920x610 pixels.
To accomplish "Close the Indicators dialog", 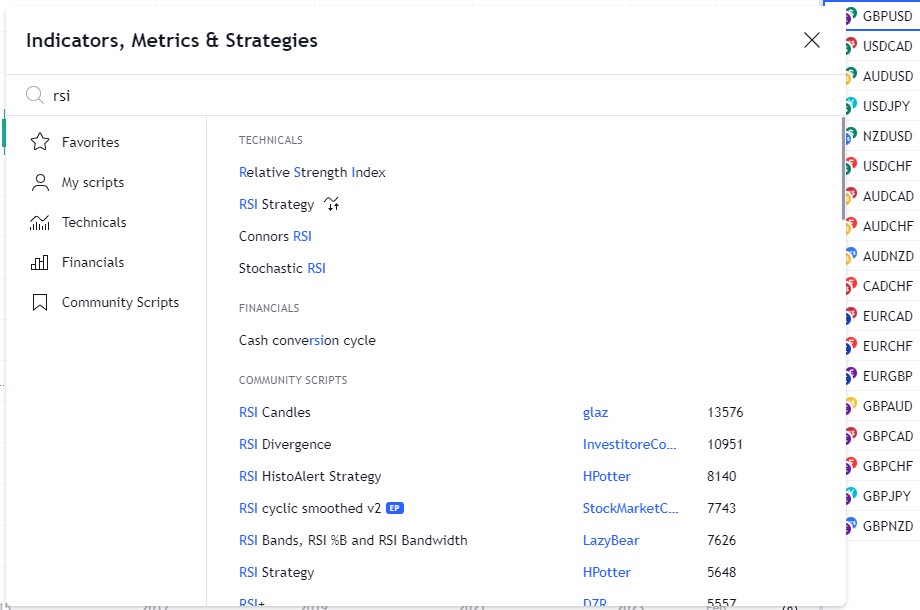I will pyautogui.click(x=812, y=40).
